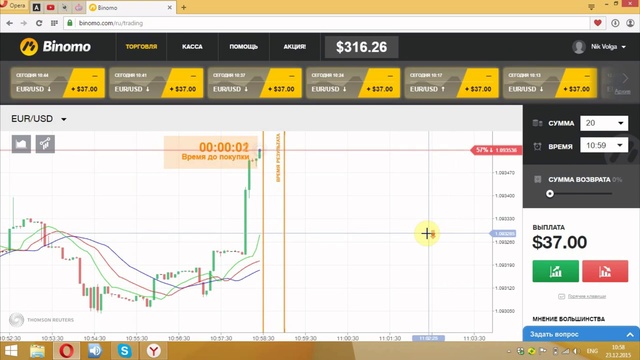
Task: Open the trade card from 10:34
Action: click(x=353, y=83)
